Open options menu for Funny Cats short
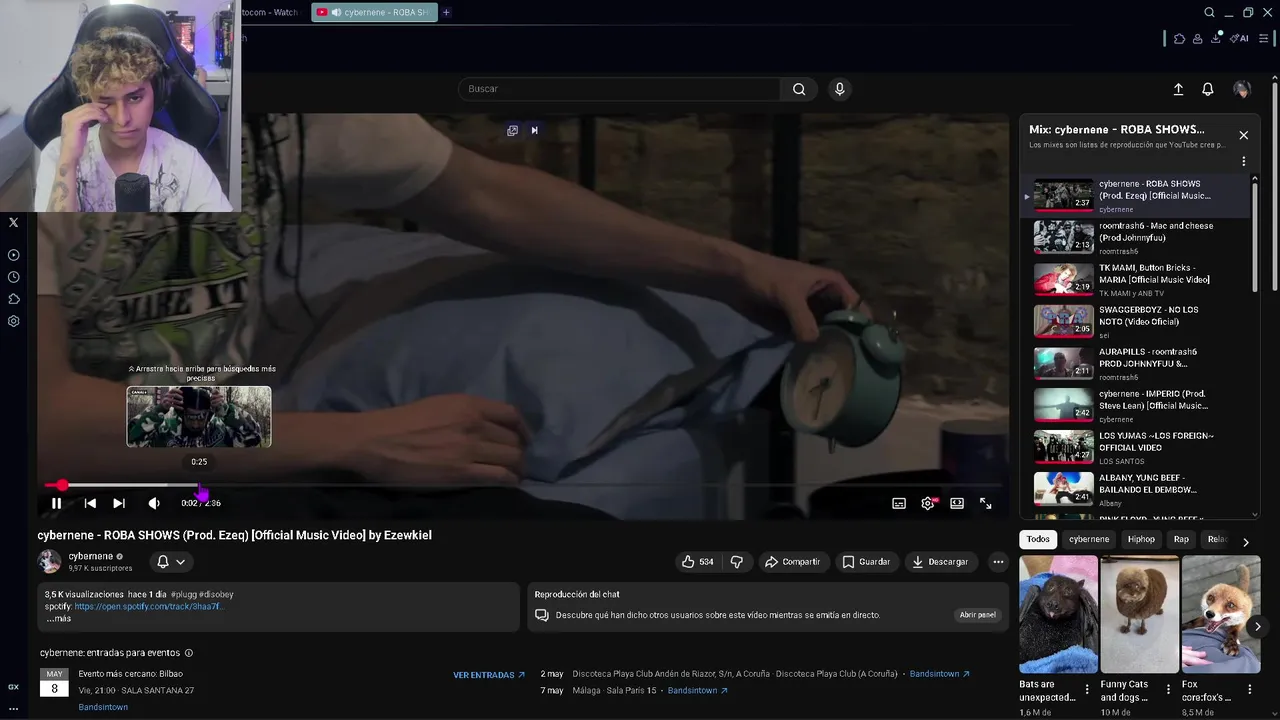Screen dimensions: 1280x720 click(1168, 690)
